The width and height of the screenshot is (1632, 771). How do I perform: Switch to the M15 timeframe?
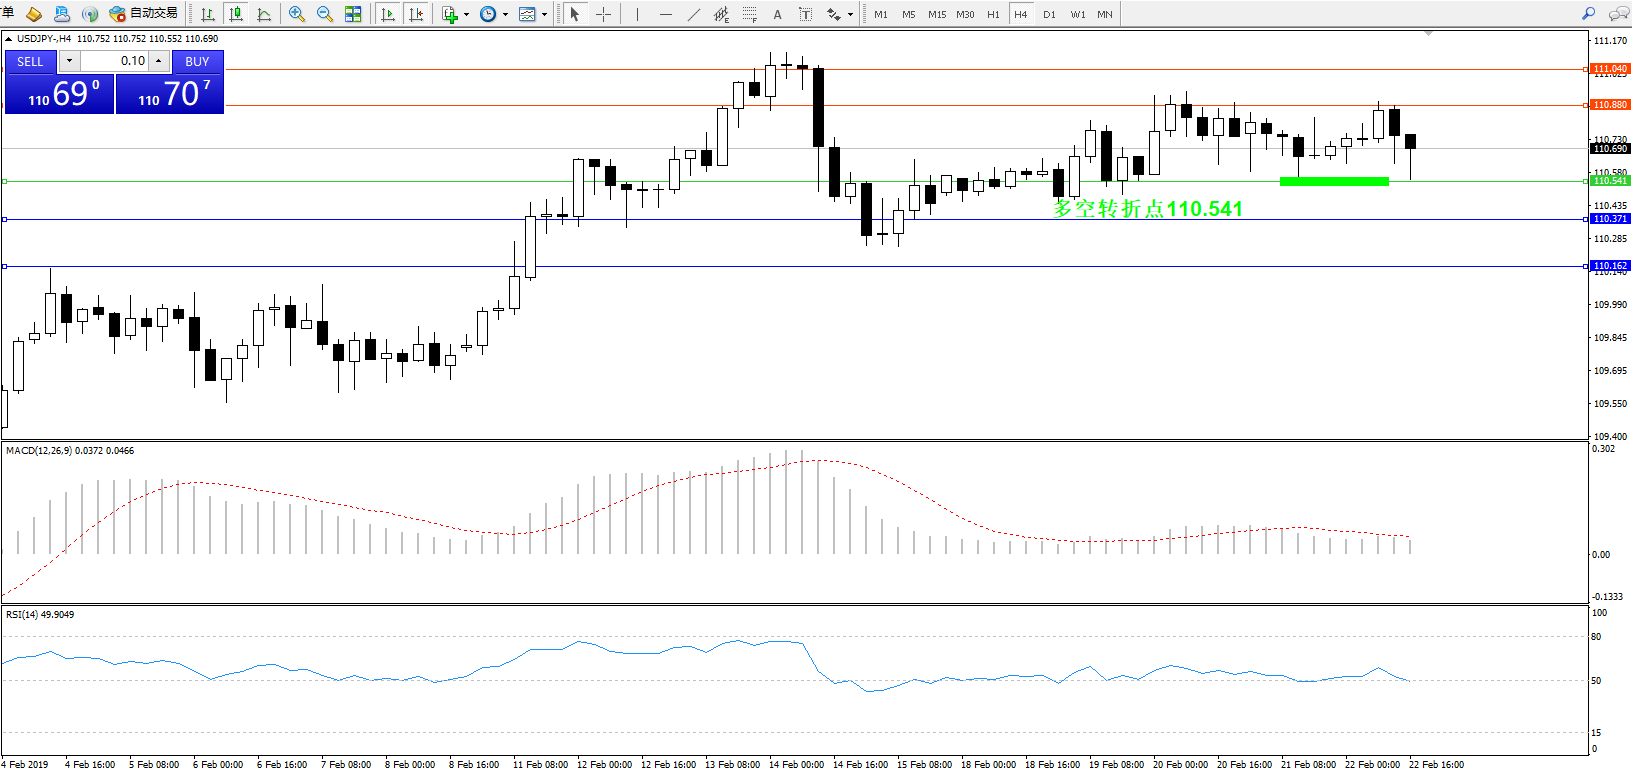pos(936,14)
